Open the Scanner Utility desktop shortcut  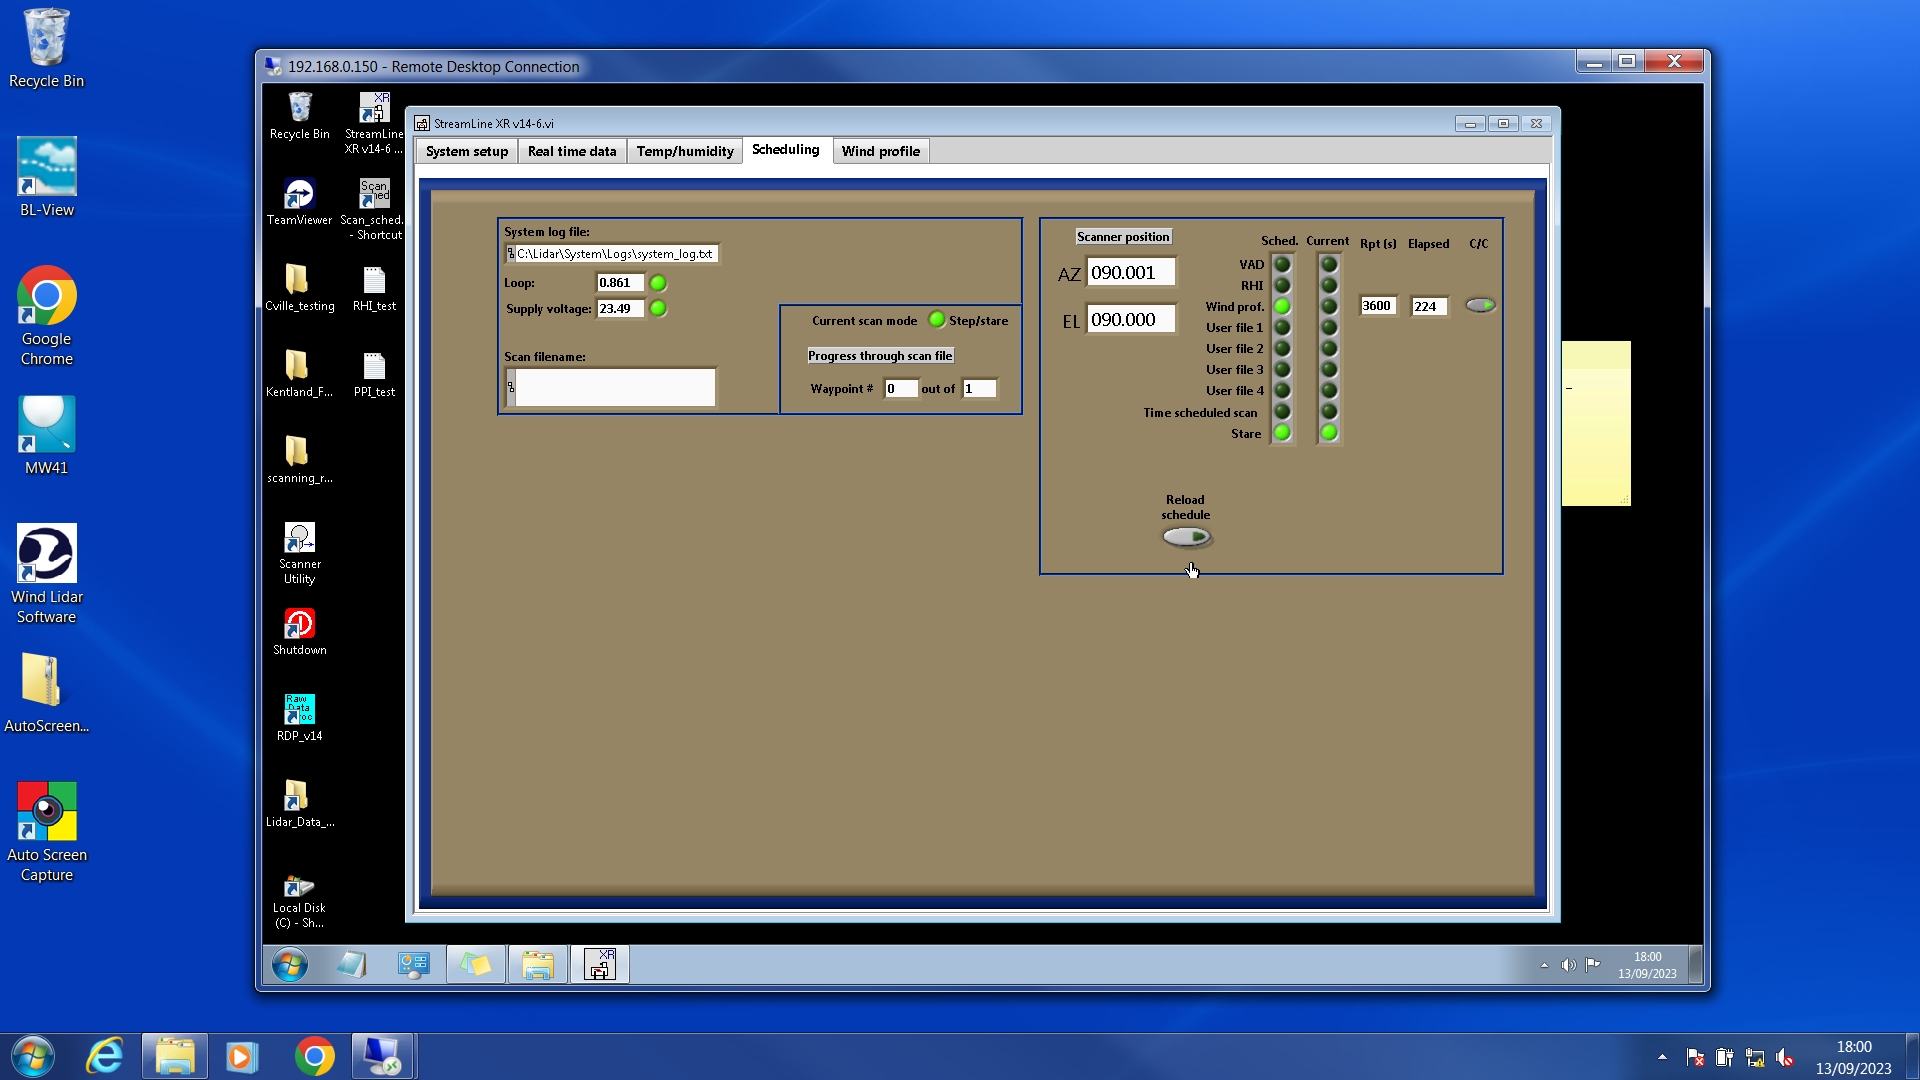pos(299,540)
